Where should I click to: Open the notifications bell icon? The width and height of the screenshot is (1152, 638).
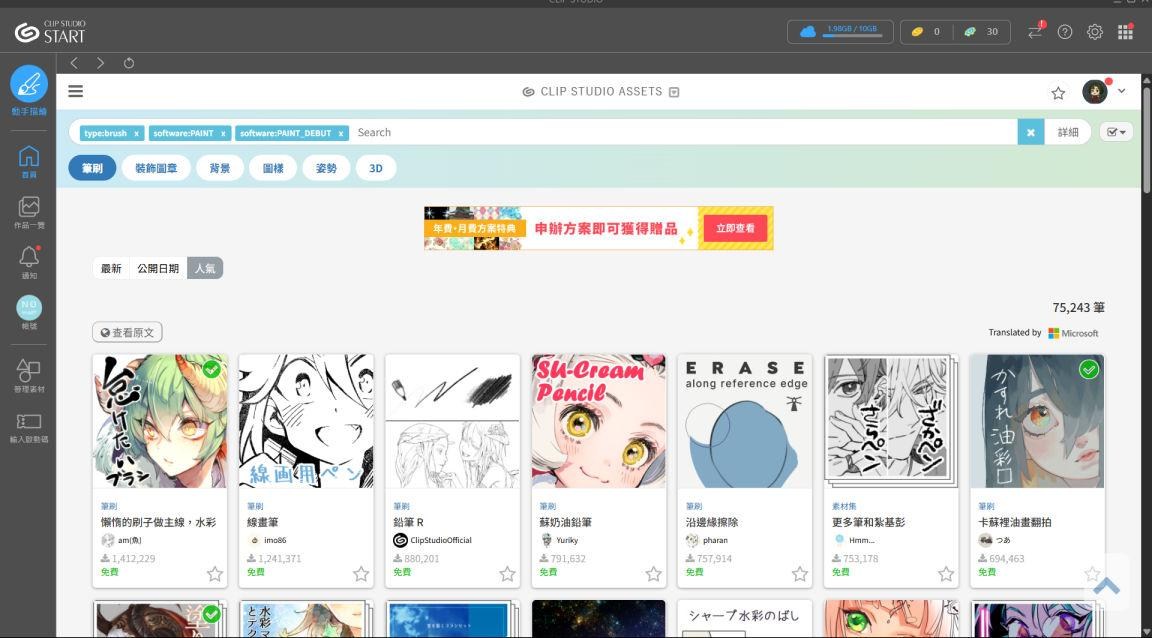[29, 262]
